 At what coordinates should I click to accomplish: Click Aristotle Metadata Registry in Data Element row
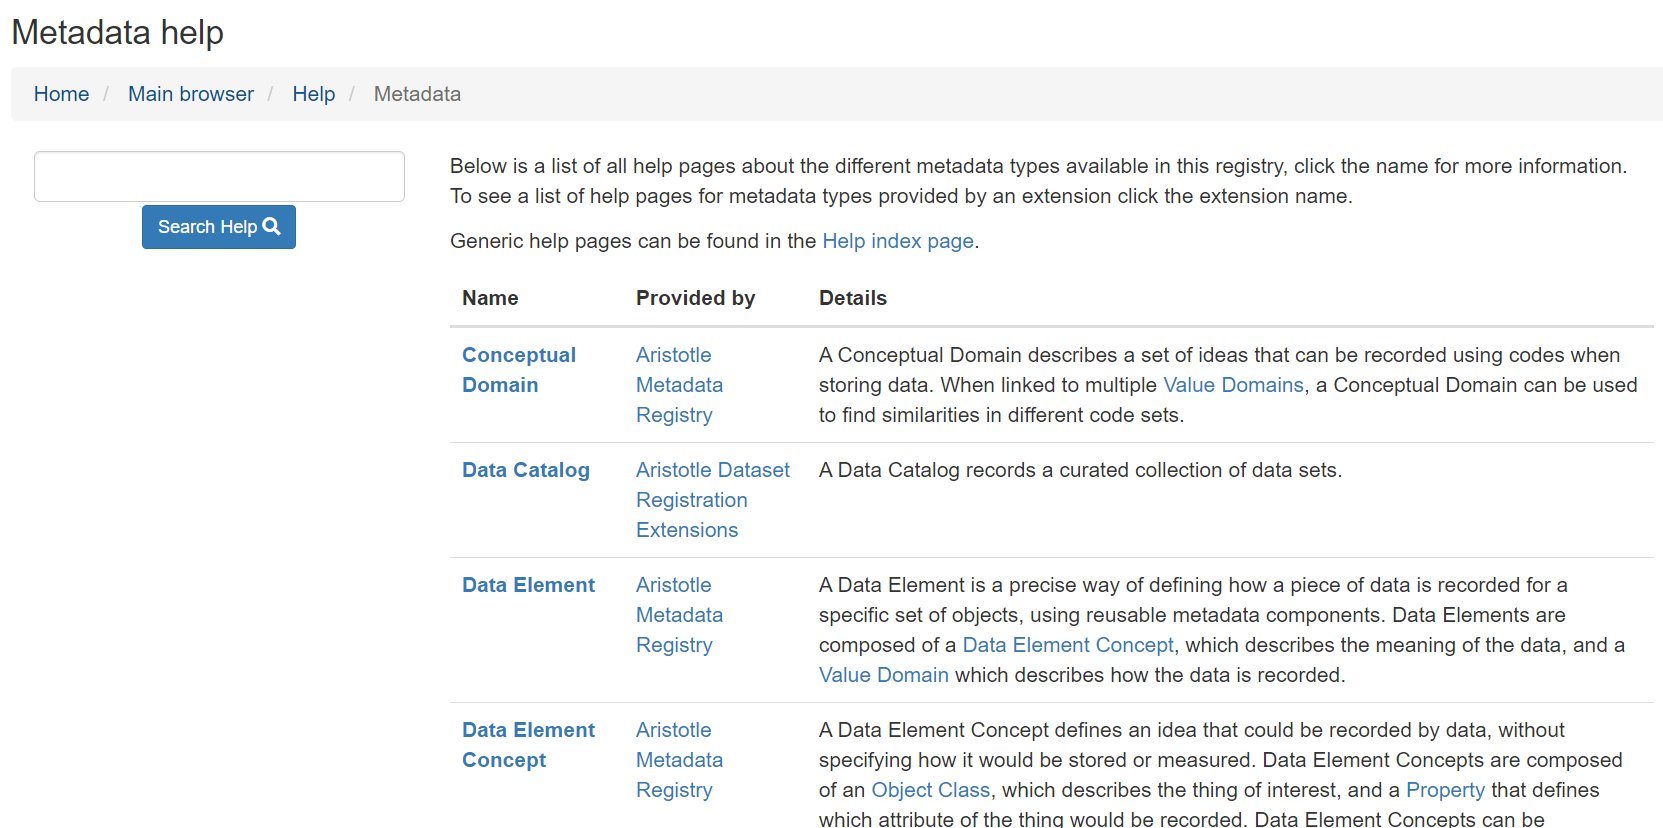point(678,615)
